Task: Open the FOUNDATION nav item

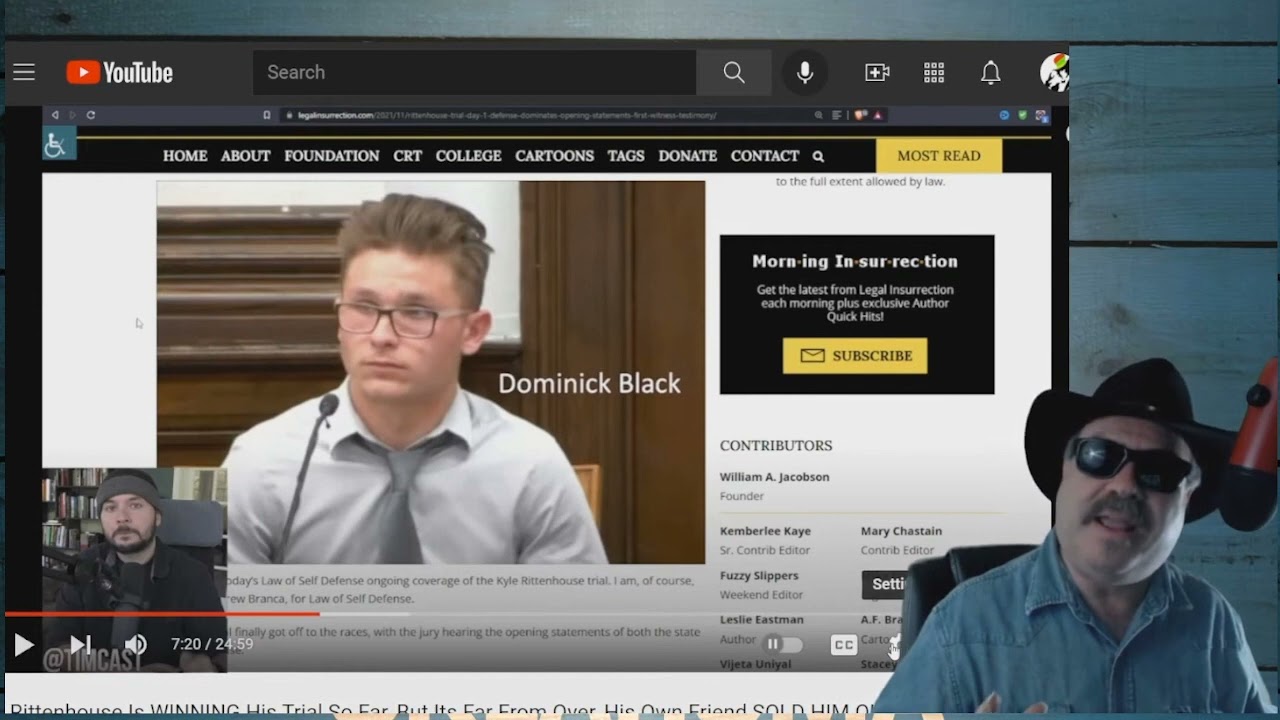Action: pos(332,156)
